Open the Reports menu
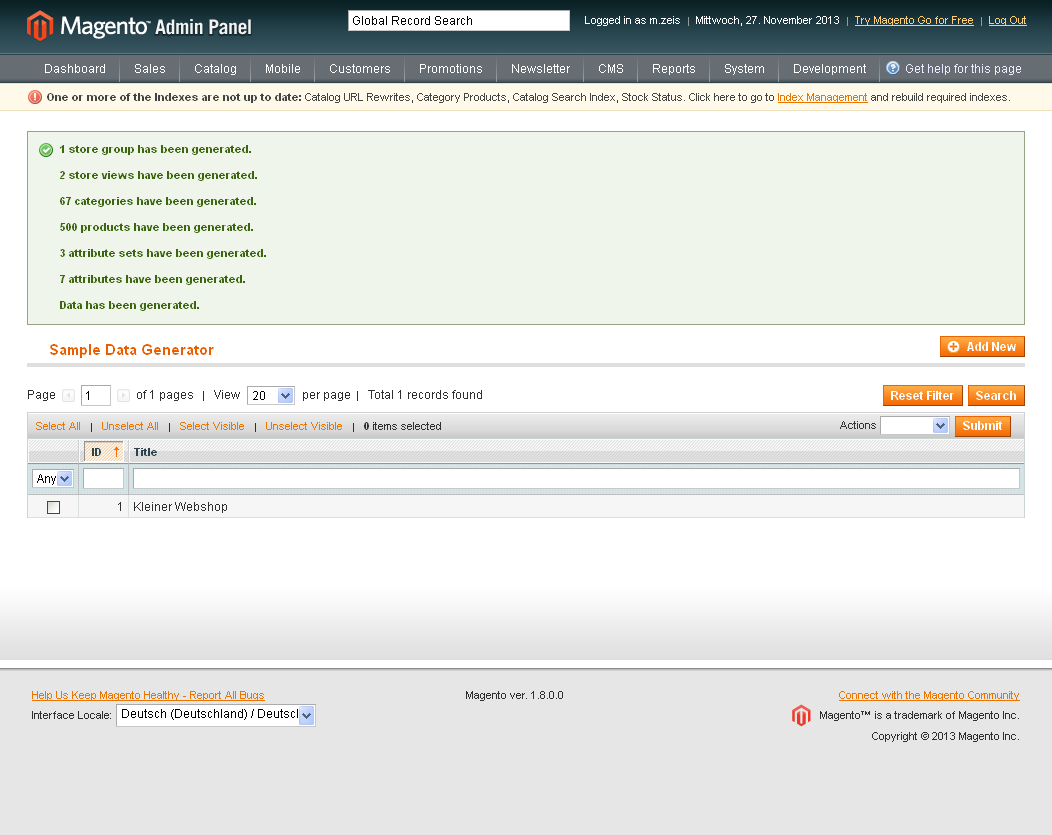The image size is (1052, 835). [x=674, y=68]
